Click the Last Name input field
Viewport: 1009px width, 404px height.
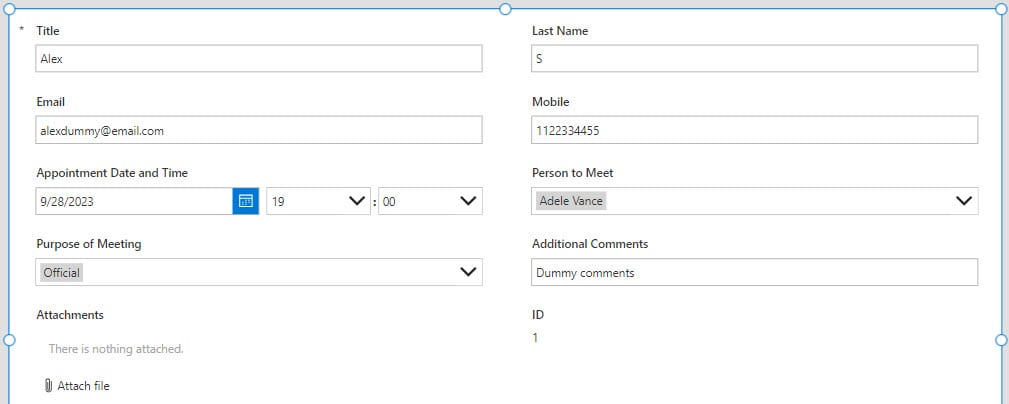pos(755,59)
